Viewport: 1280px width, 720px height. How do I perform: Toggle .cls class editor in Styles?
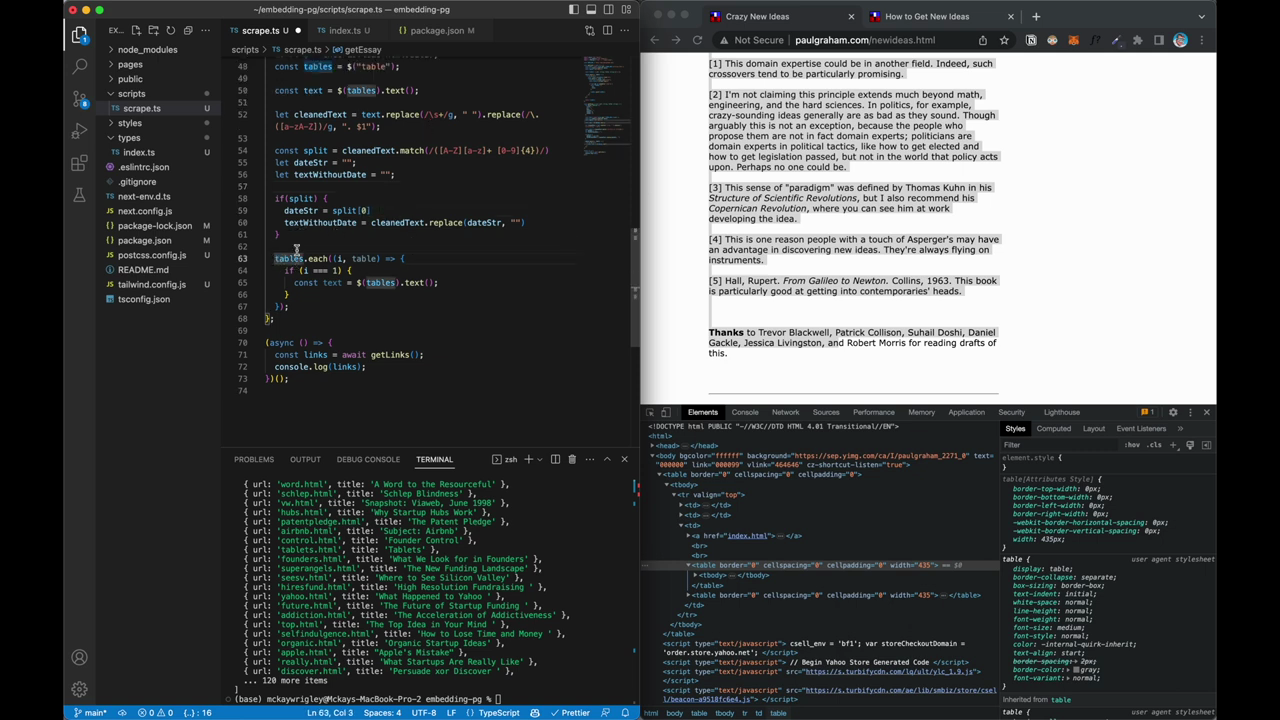[x=1154, y=445]
